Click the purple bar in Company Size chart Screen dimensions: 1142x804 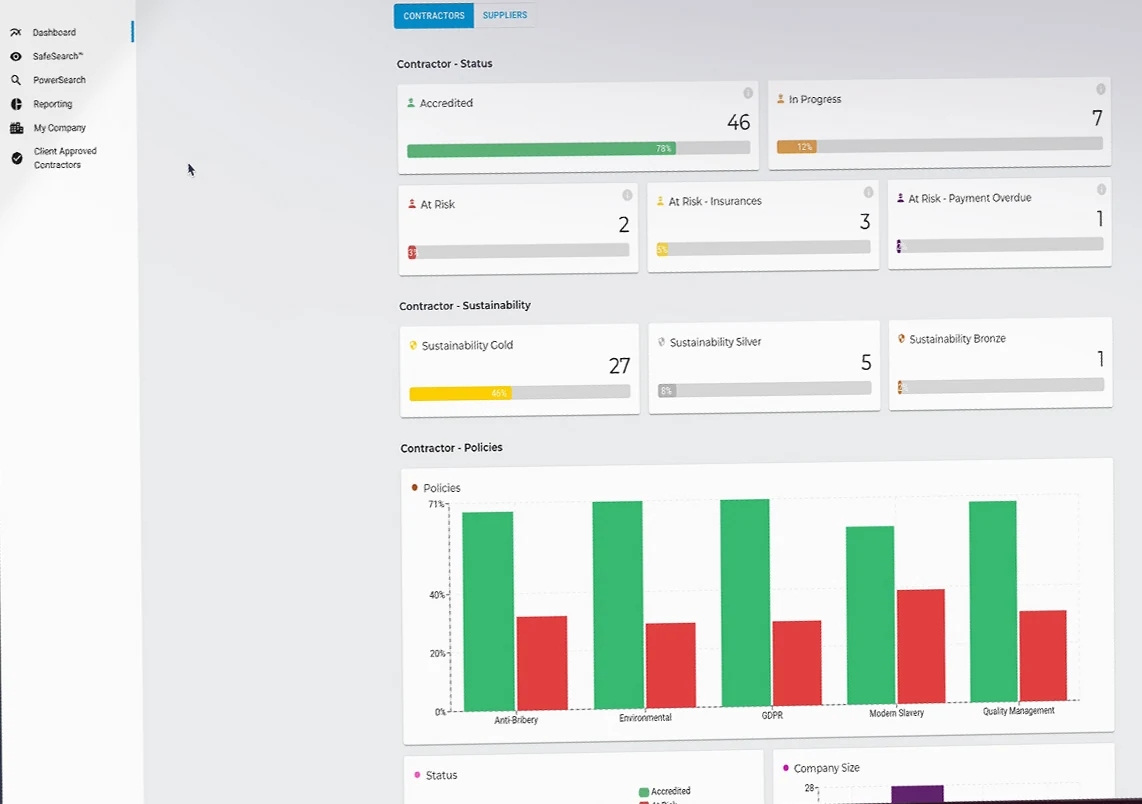coord(918,794)
